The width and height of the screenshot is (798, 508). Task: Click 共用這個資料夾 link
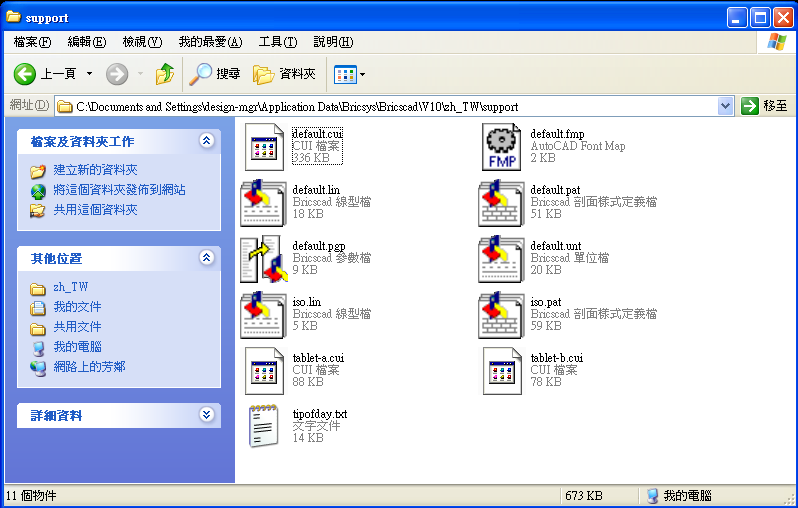click(95, 210)
